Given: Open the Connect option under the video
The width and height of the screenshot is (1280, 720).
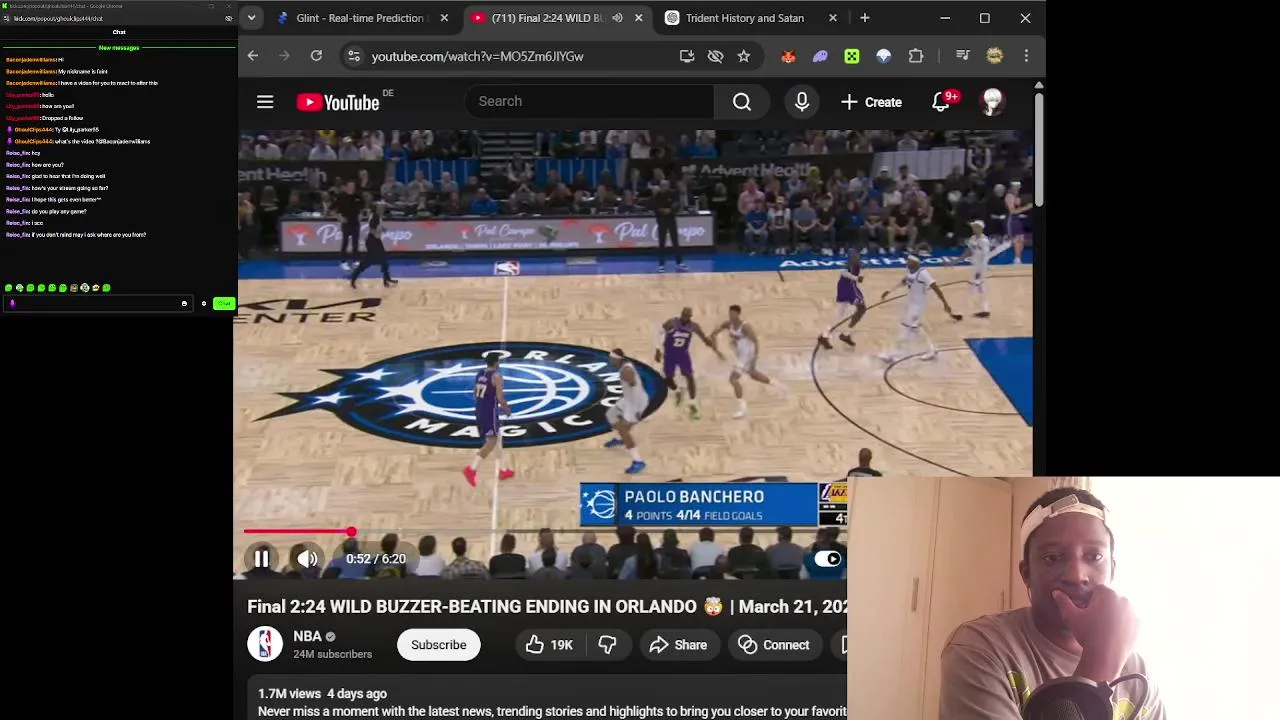Looking at the screenshot, I should pos(774,645).
